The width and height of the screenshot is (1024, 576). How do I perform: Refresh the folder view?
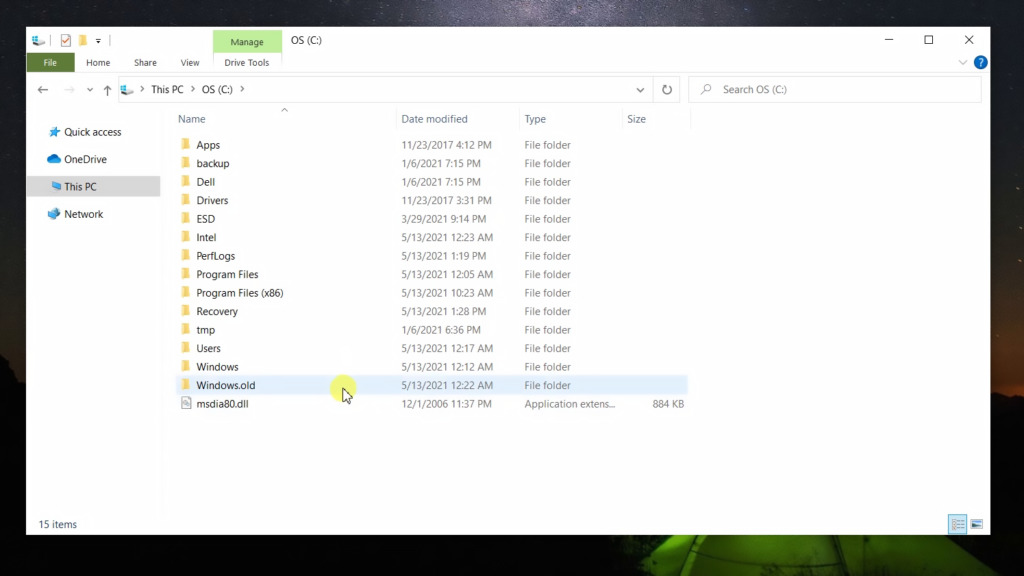click(667, 89)
